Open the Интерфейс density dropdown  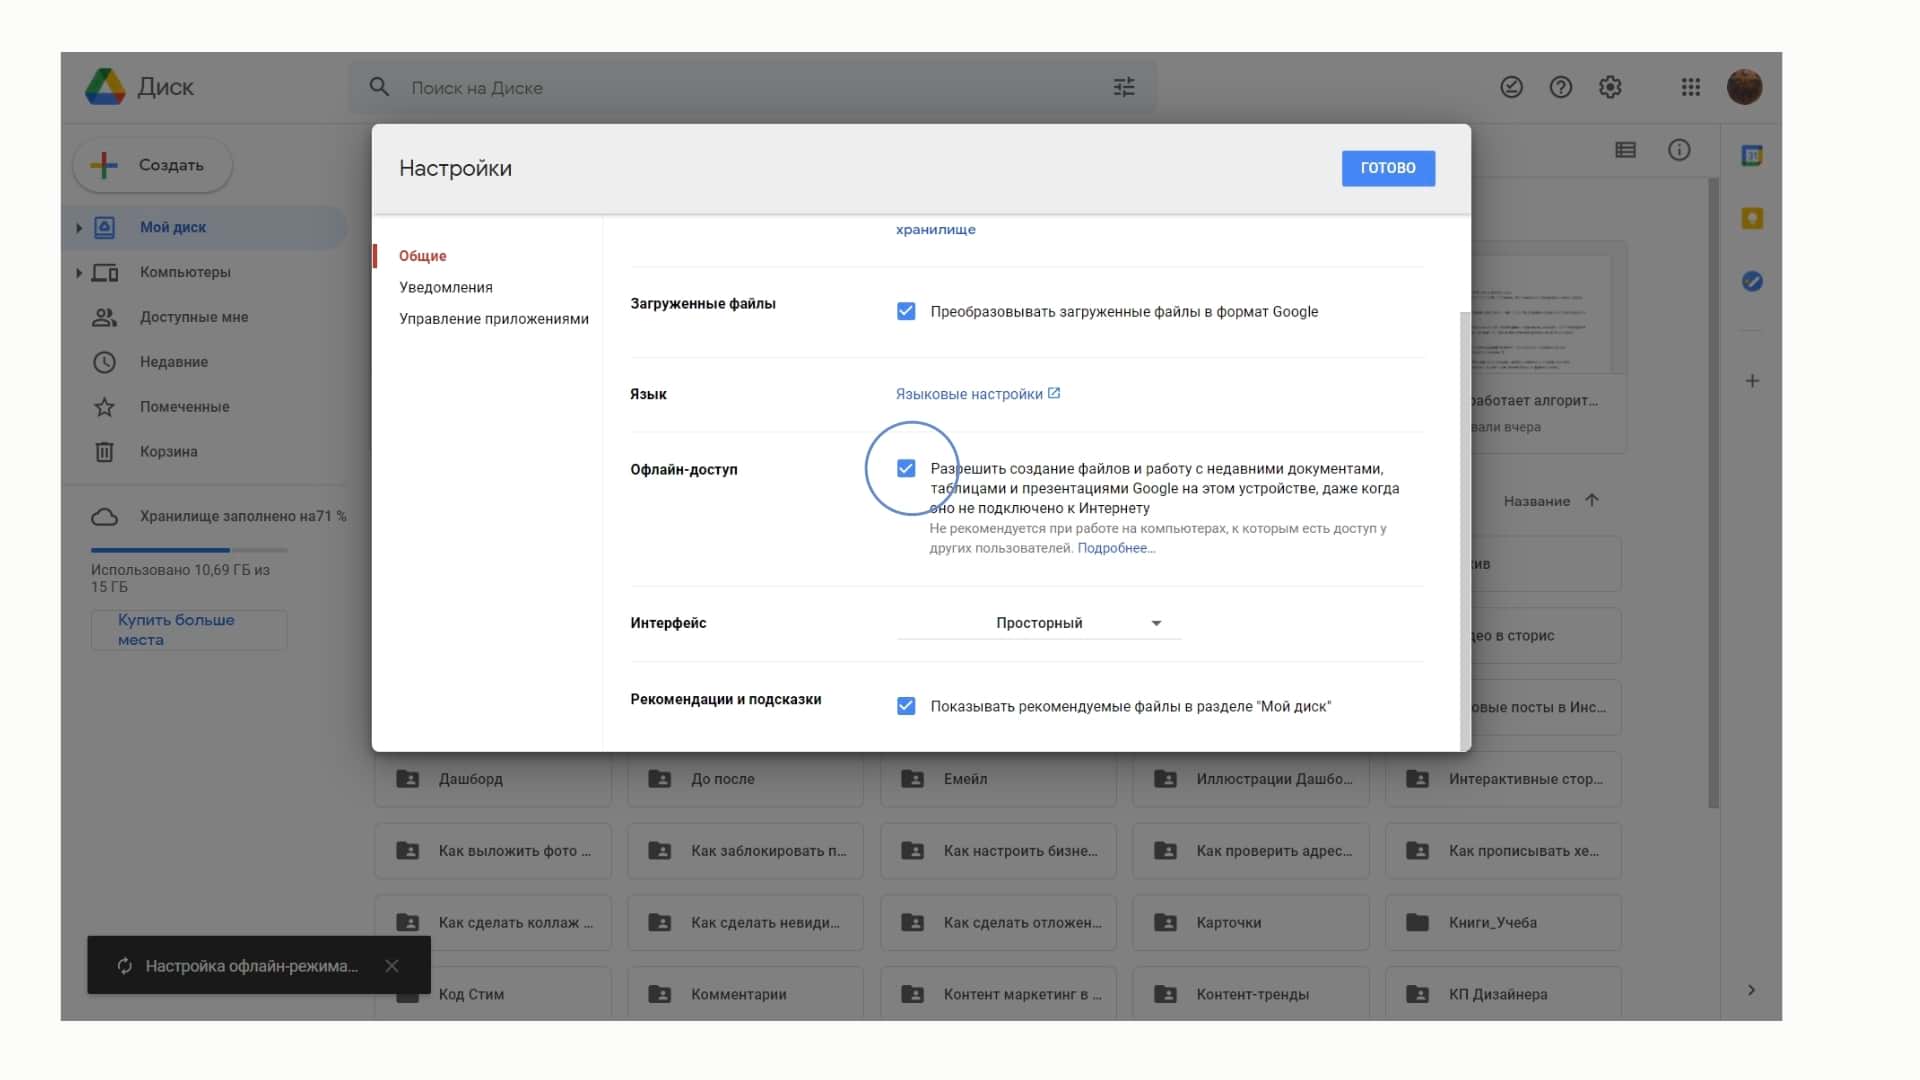1039,623
